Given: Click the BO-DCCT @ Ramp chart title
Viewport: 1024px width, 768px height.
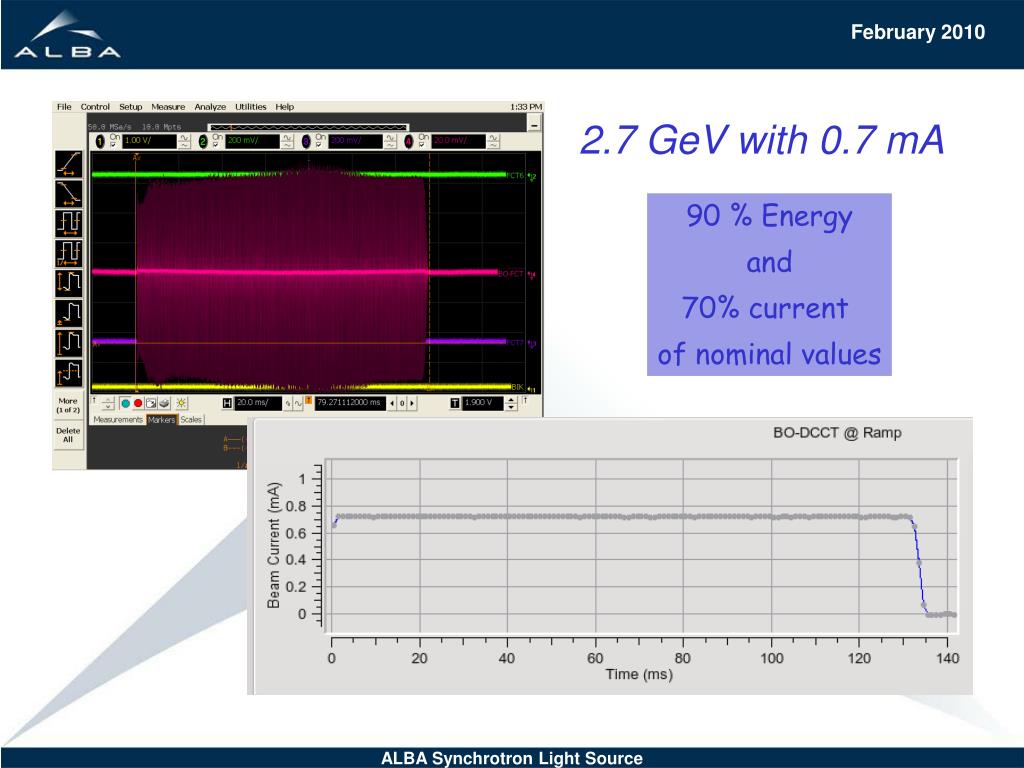Looking at the screenshot, I should (x=837, y=432).
